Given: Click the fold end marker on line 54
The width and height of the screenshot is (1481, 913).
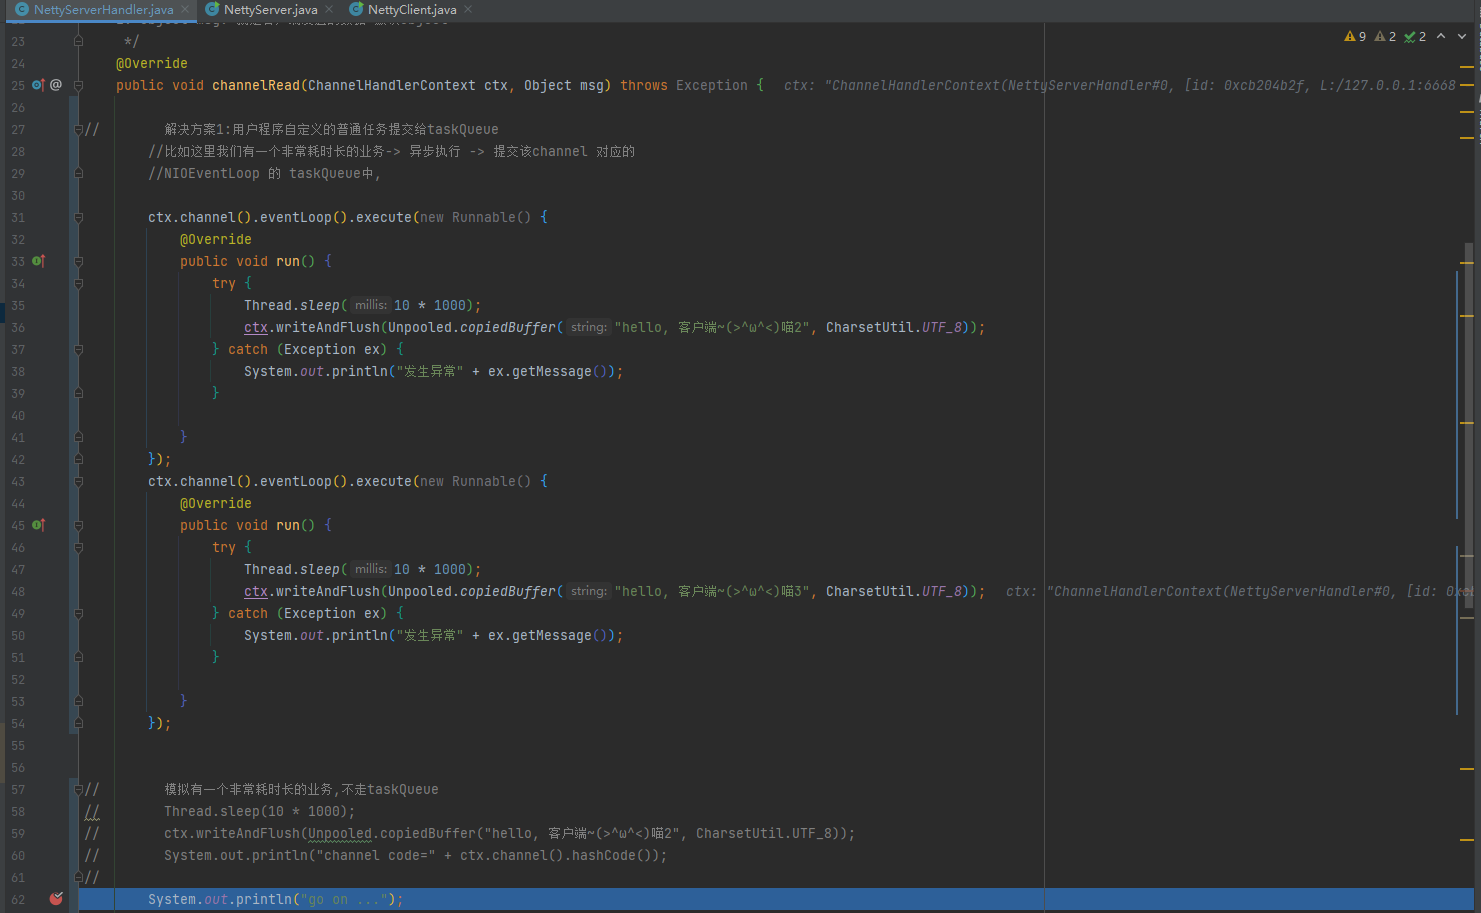Looking at the screenshot, I should (x=78, y=723).
